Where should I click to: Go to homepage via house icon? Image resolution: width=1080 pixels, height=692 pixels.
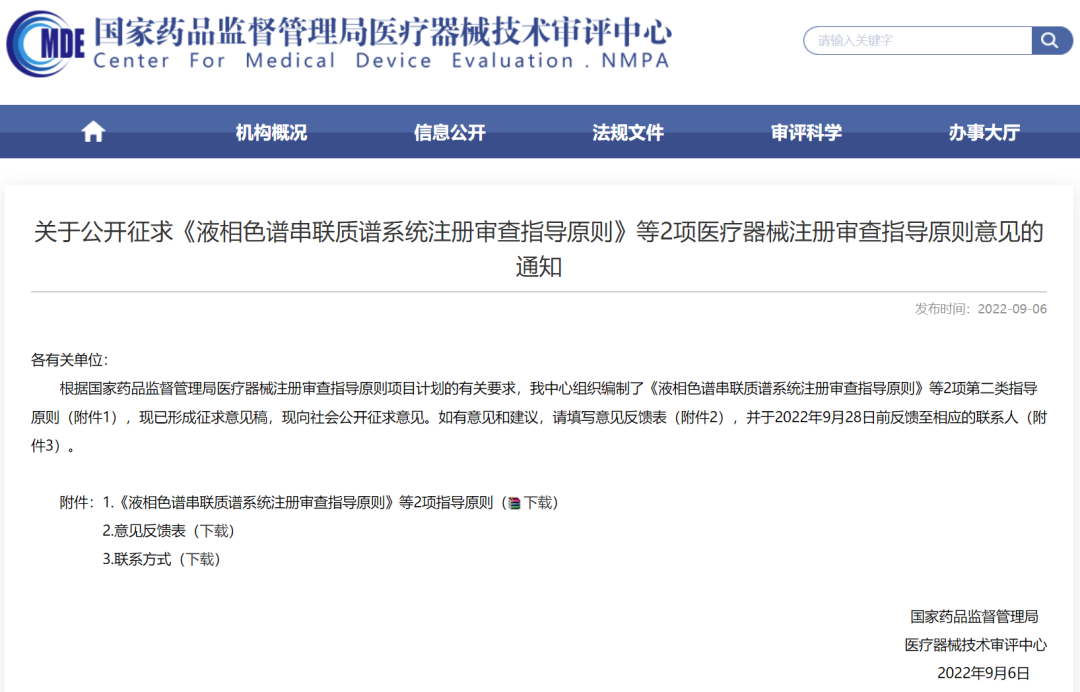(x=93, y=132)
